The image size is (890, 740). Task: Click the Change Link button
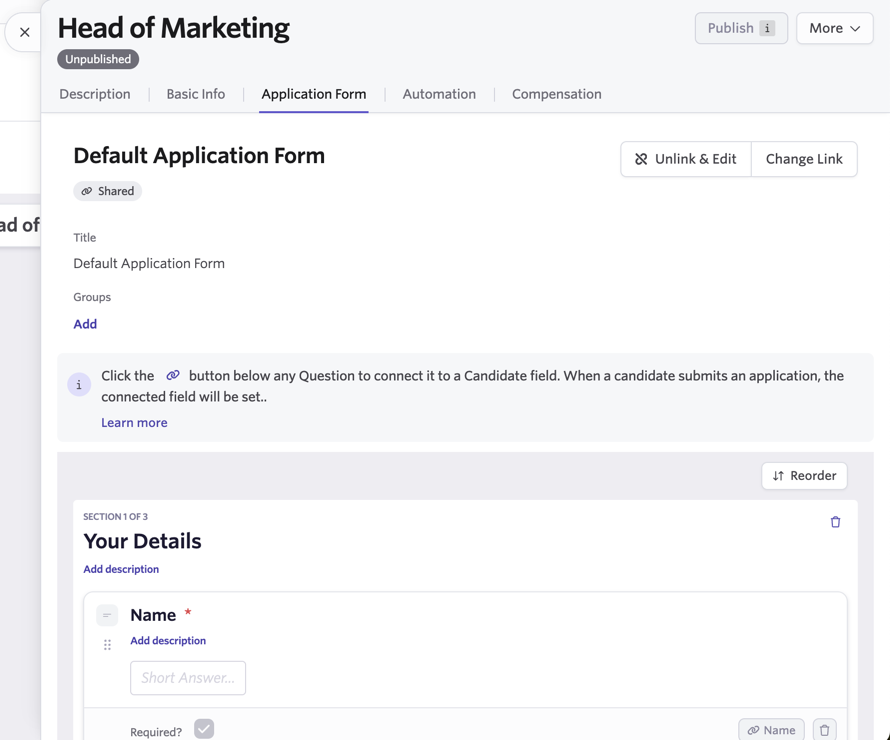[804, 159]
